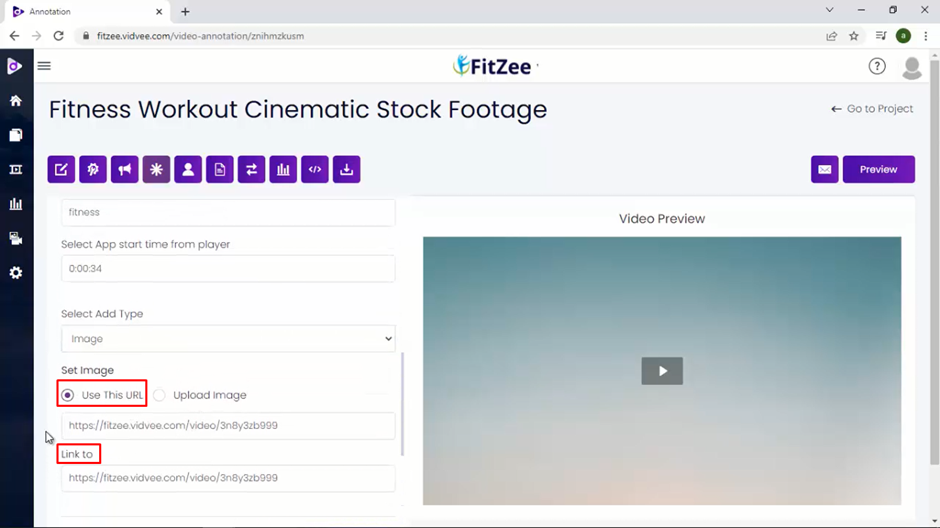Click the form panel scrollbar
The height and width of the screenshot is (528, 940).
pyautogui.click(x=402, y=404)
